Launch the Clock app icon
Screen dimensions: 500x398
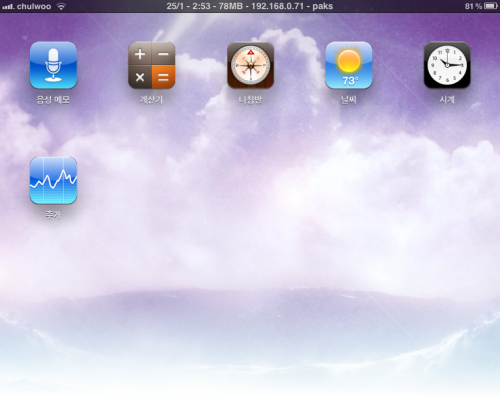point(447,65)
